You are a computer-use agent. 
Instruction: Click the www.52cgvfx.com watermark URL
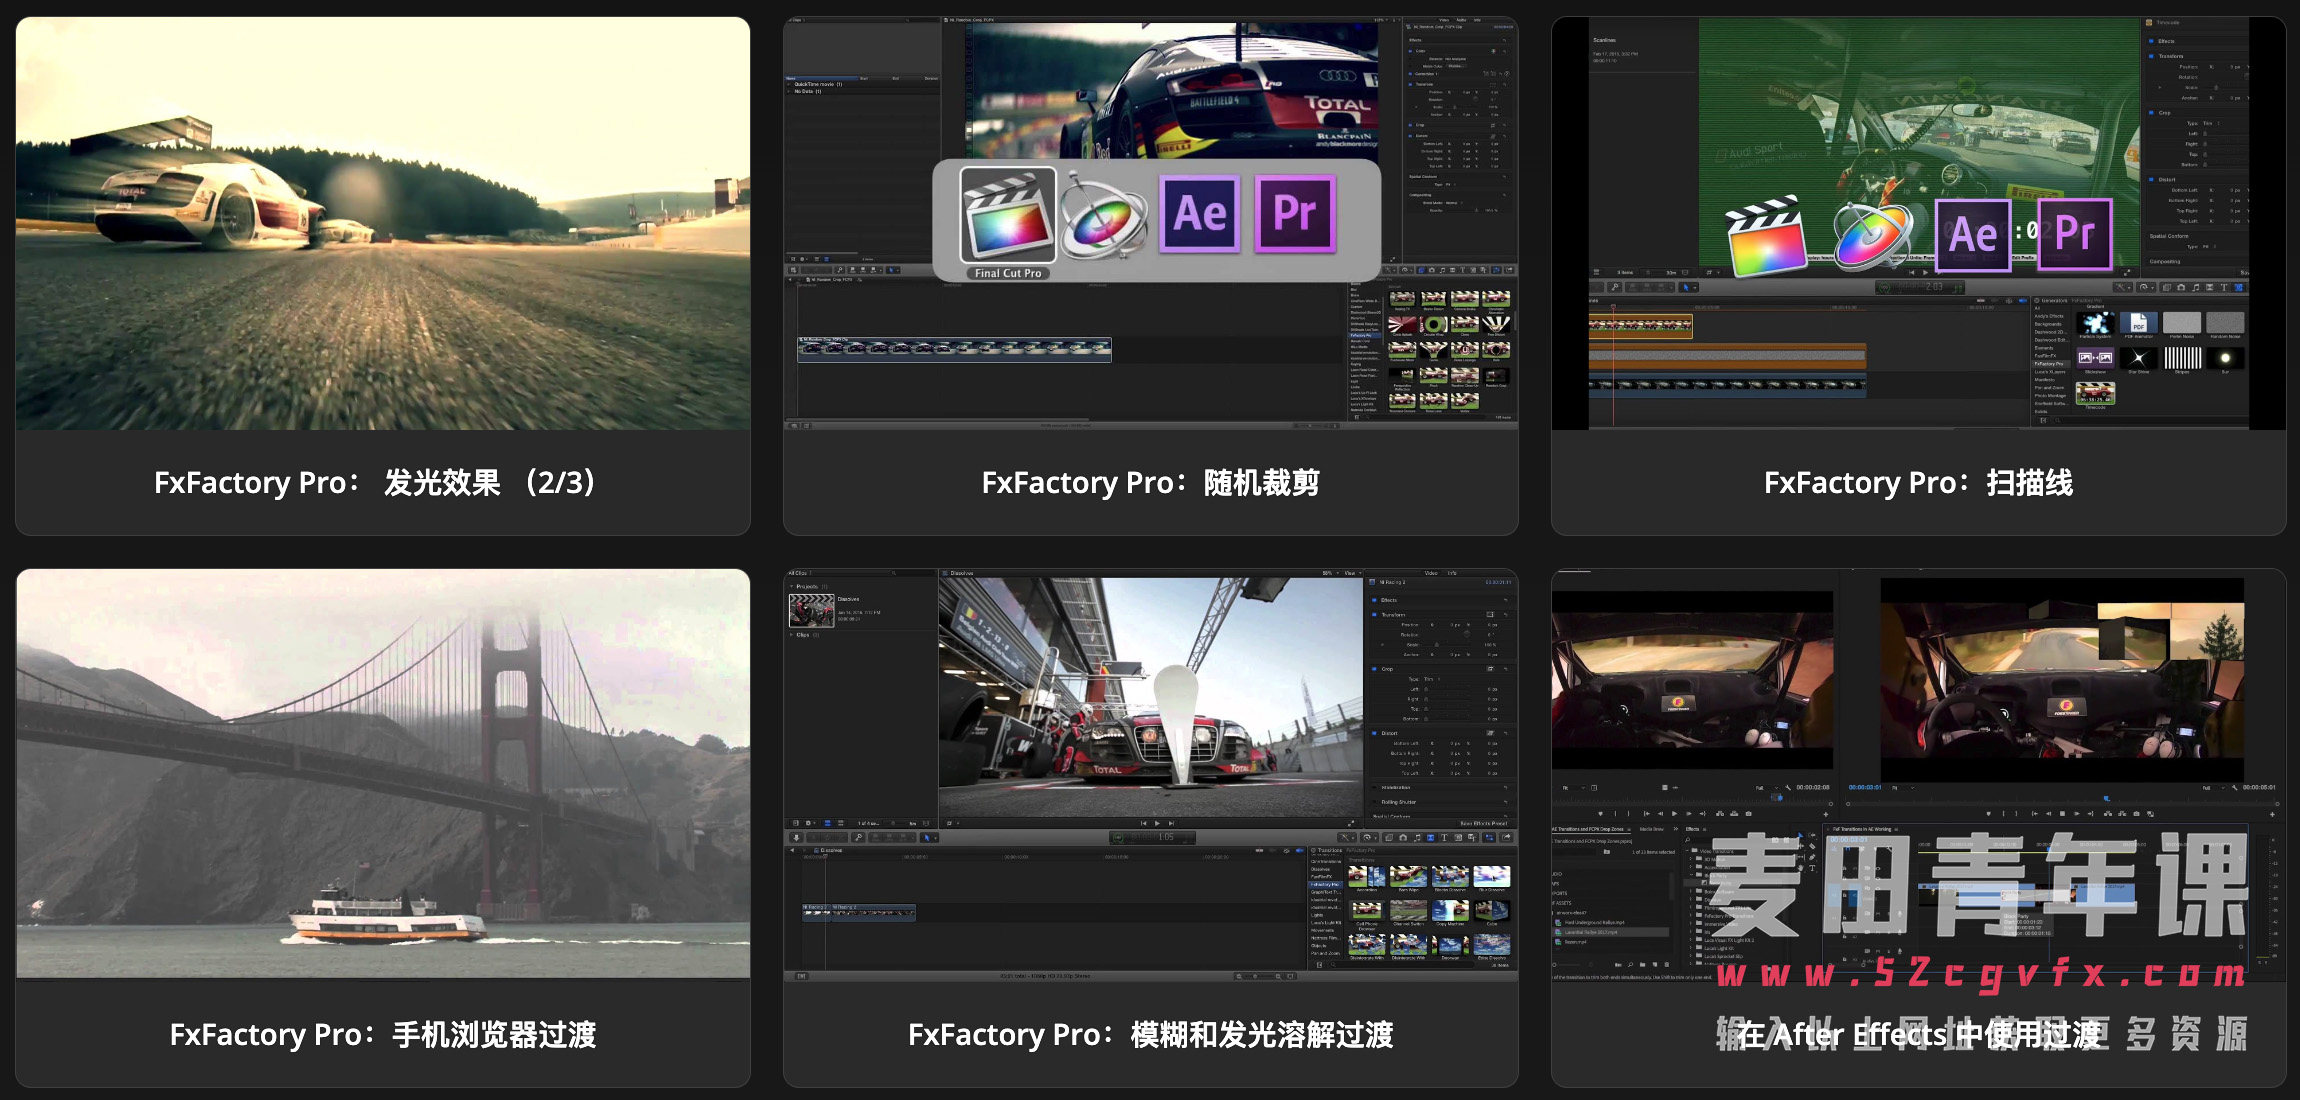pos(1980,974)
